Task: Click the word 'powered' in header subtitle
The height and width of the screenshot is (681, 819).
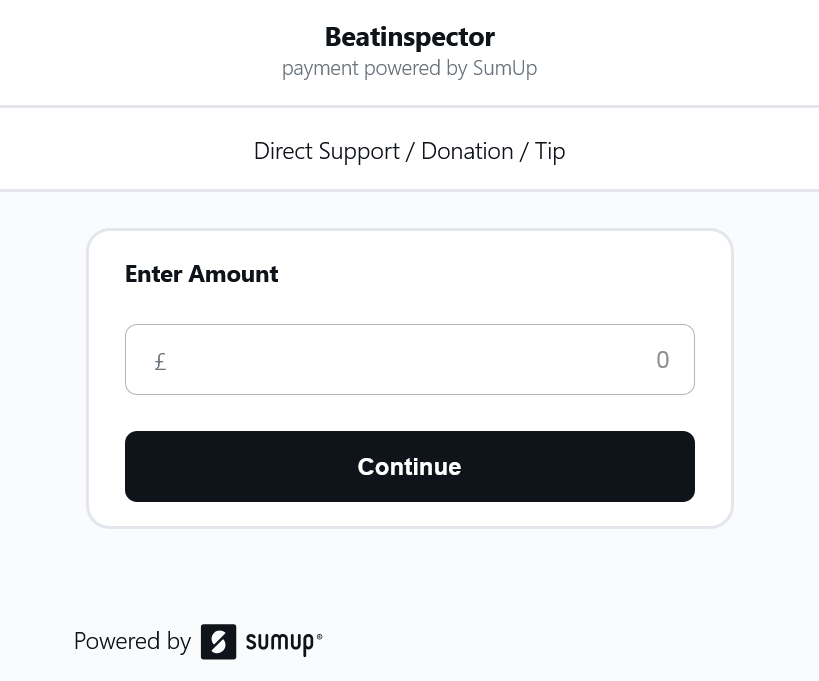Action: 399,68
